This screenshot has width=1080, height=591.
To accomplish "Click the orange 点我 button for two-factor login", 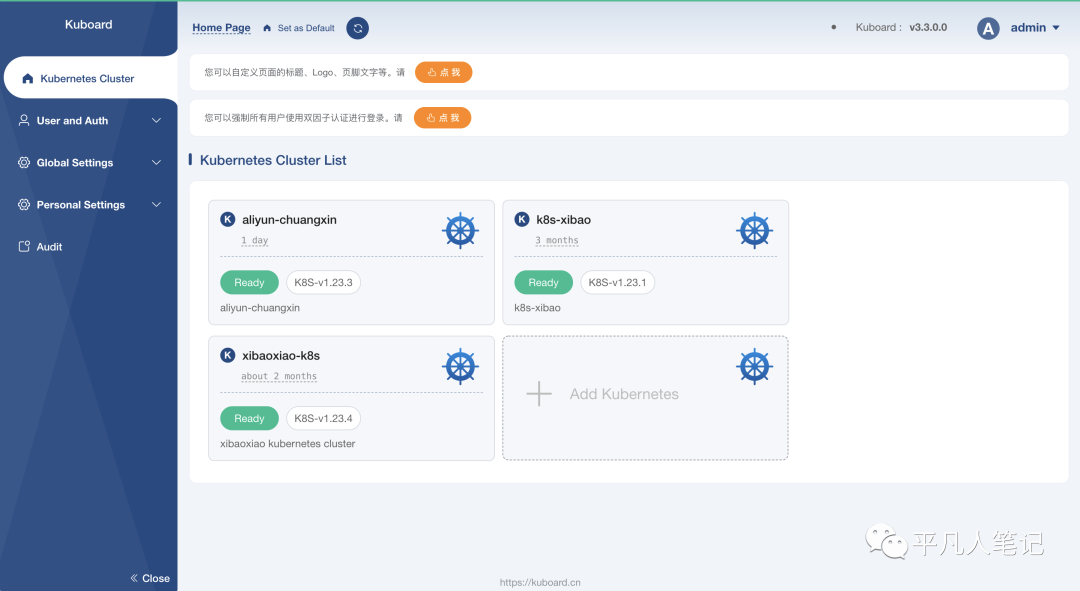I will coord(442,118).
